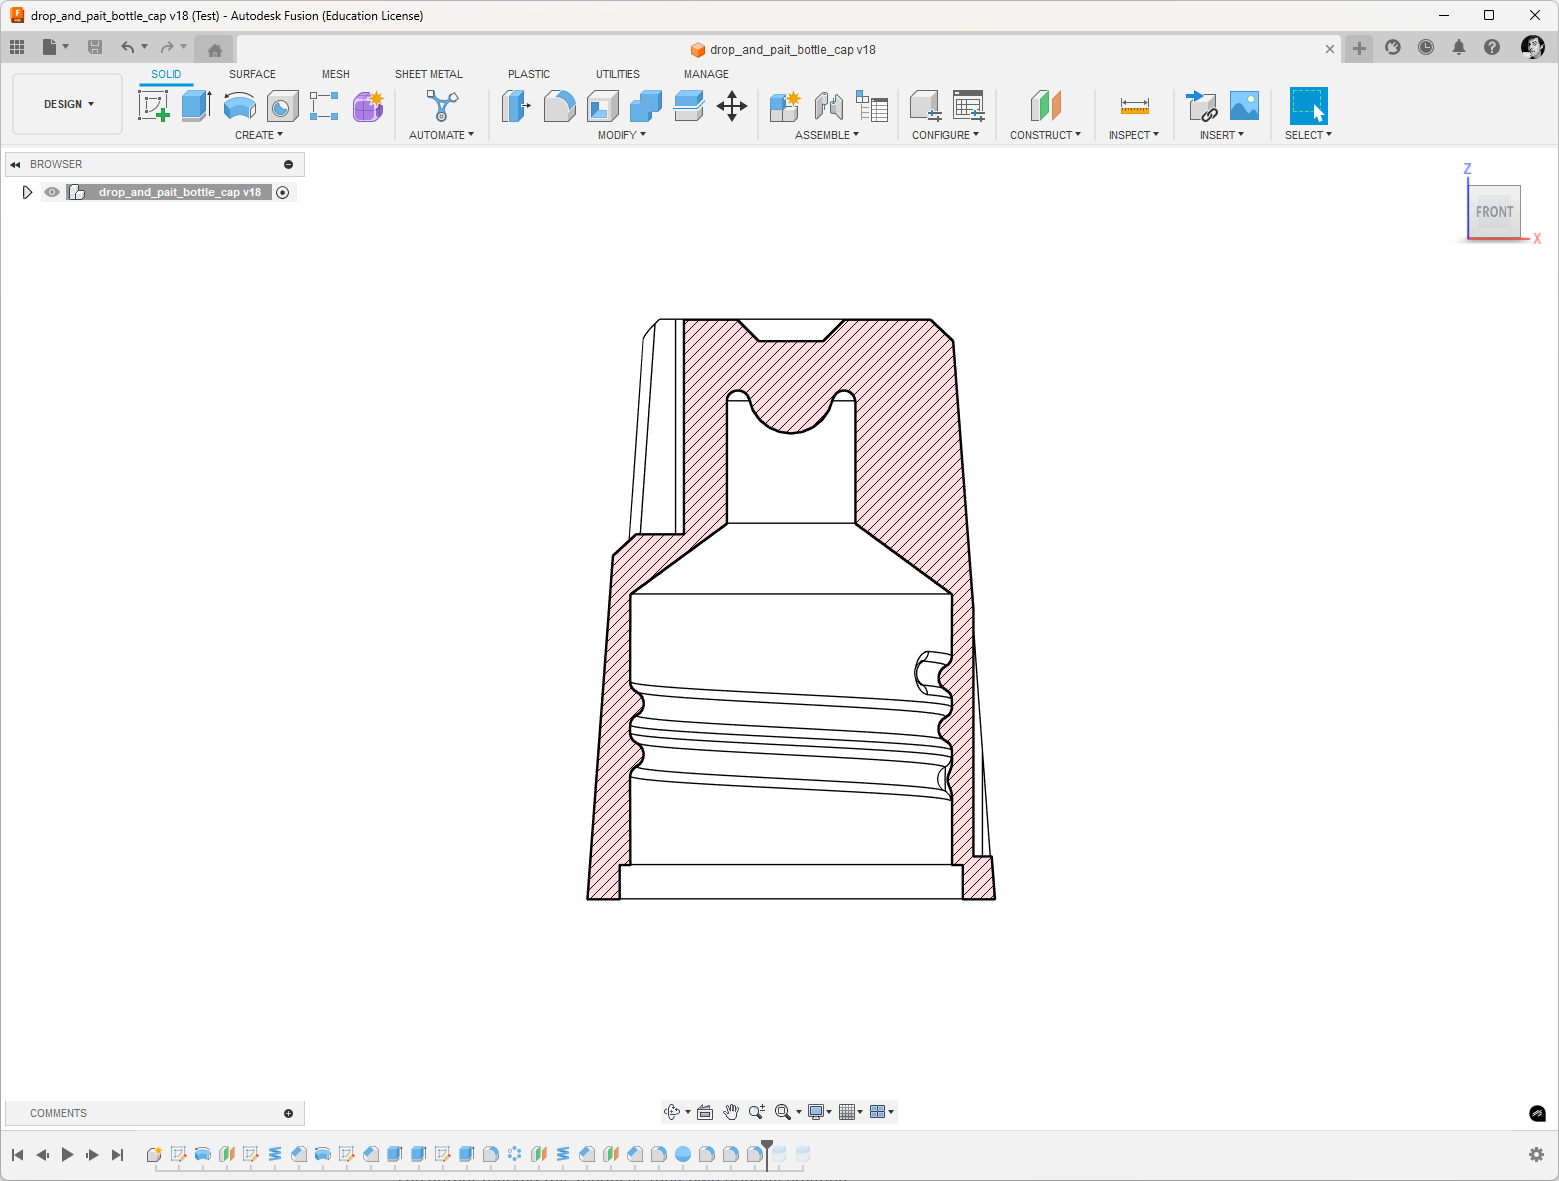Click the FRONT face of the view cube

pyautogui.click(x=1494, y=211)
